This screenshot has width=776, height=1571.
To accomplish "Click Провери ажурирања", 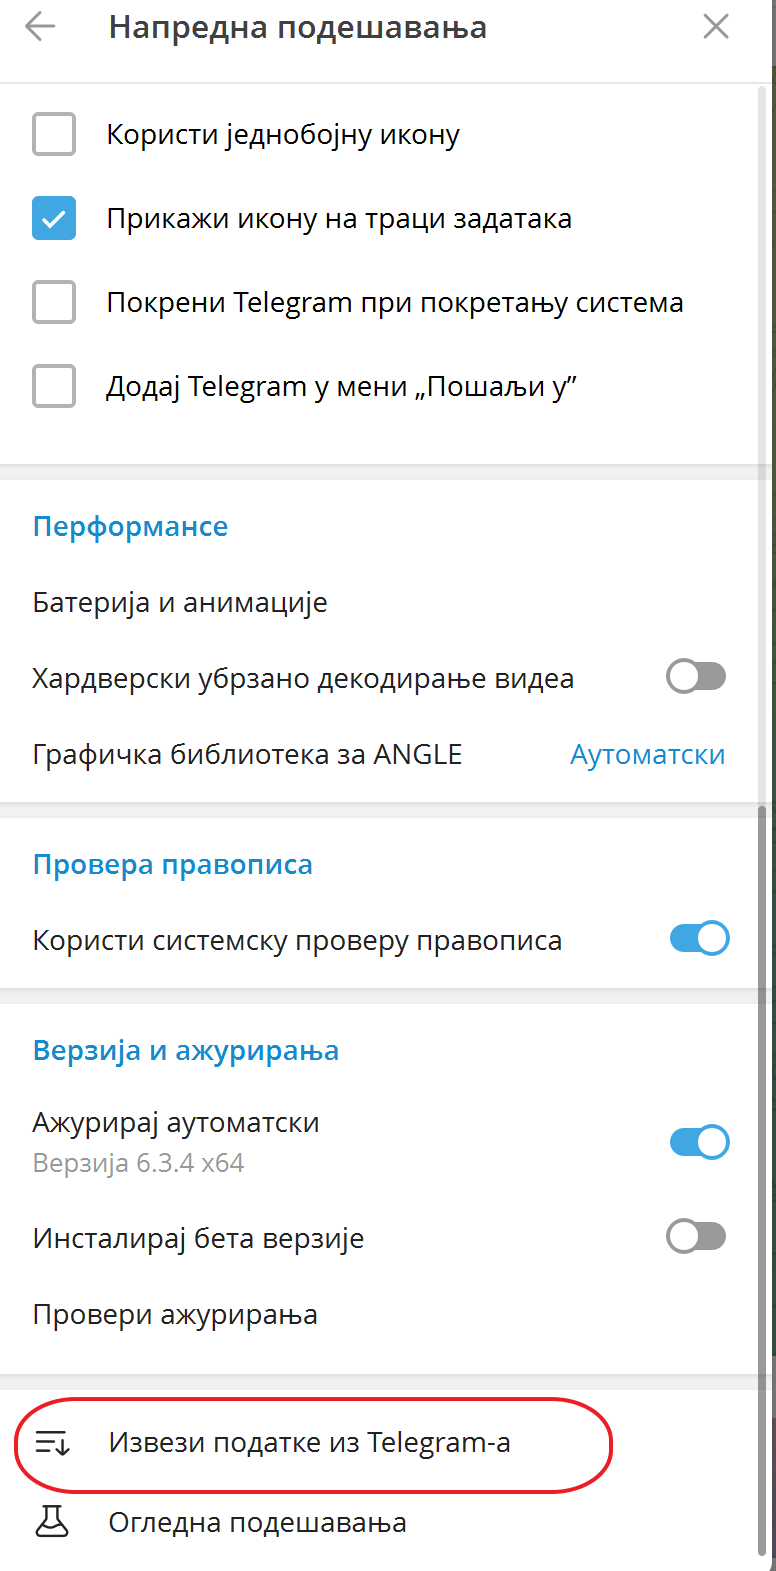I will 175,1314.
